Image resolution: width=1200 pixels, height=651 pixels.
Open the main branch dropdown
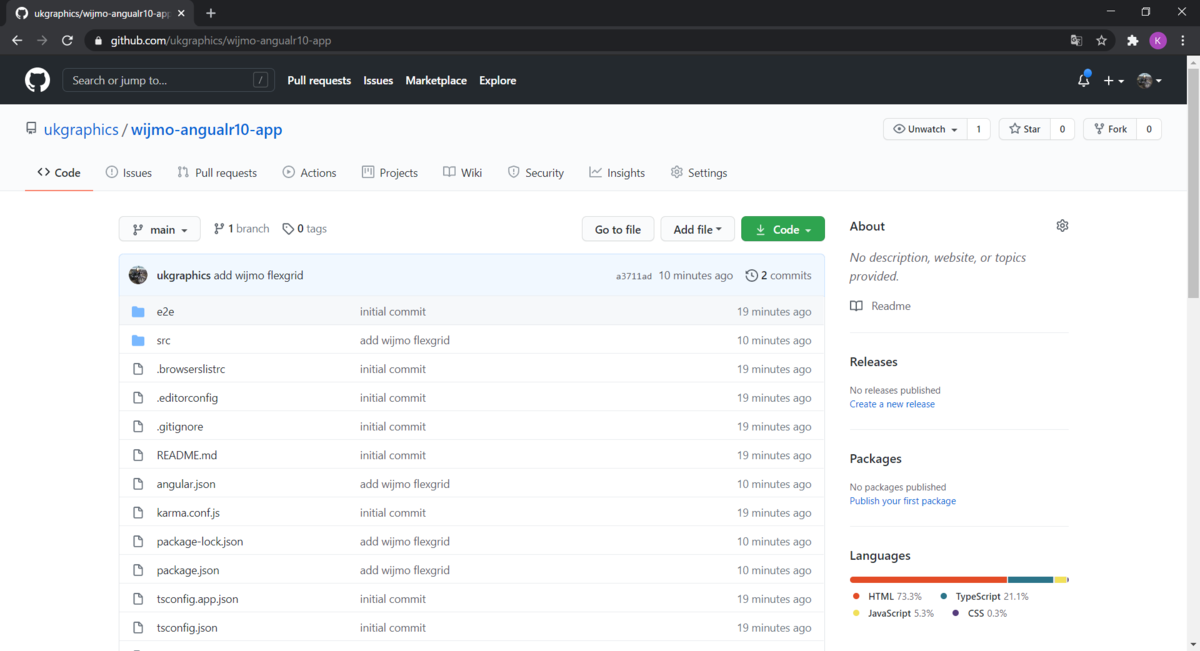coord(160,229)
